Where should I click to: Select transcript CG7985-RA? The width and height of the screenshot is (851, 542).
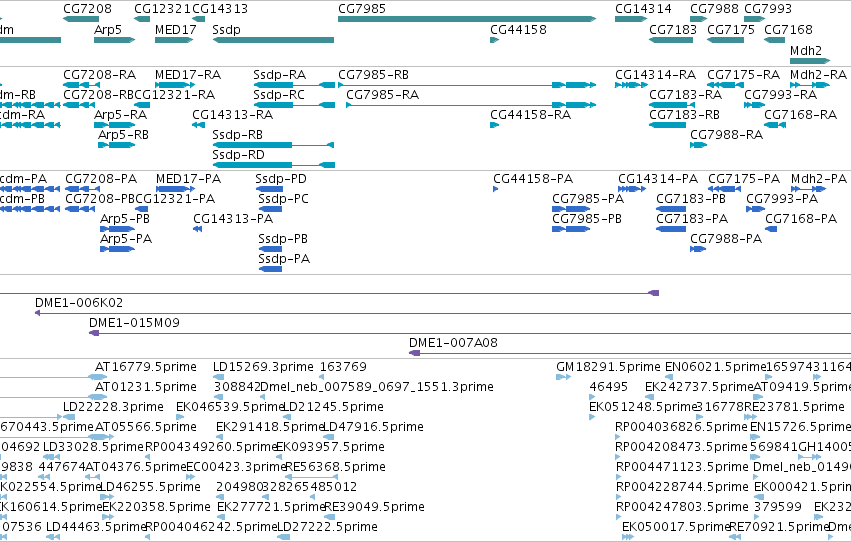pos(471,105)
